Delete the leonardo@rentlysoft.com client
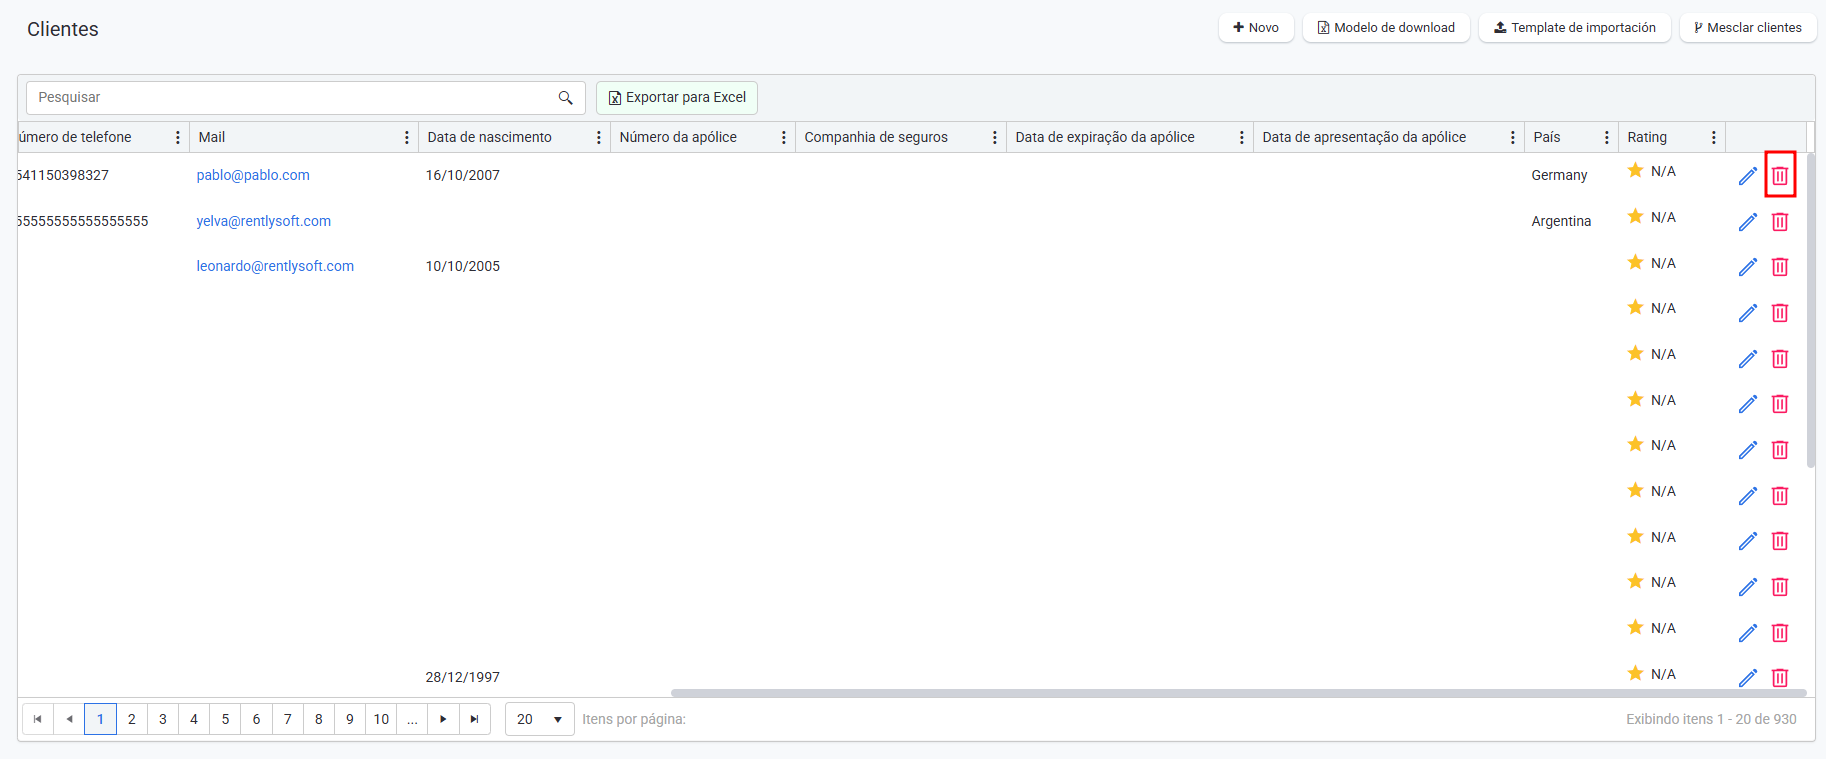Viewport: 1826px width, 759px height. pos(1780,267)
